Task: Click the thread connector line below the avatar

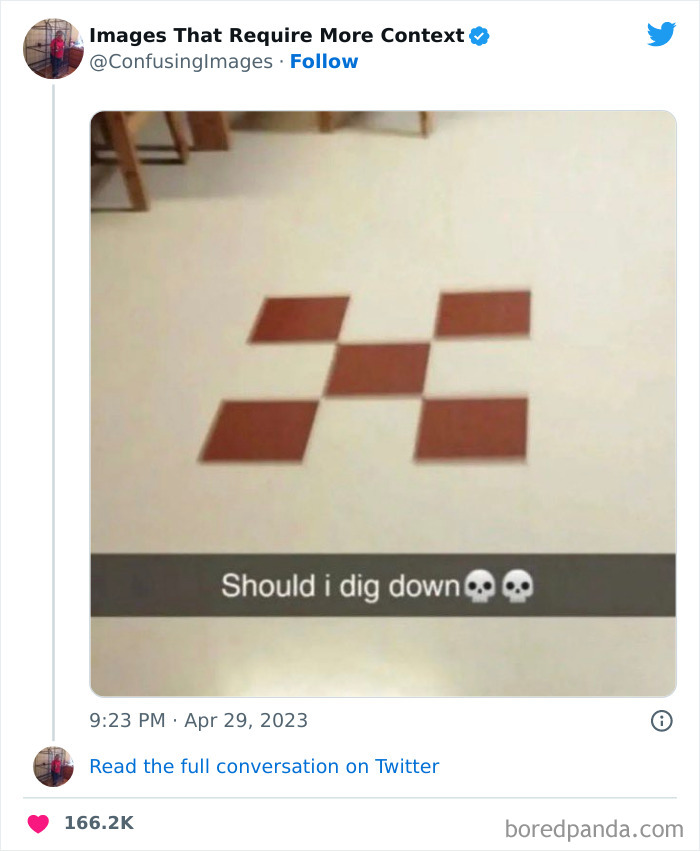Action: click(53, 400)
